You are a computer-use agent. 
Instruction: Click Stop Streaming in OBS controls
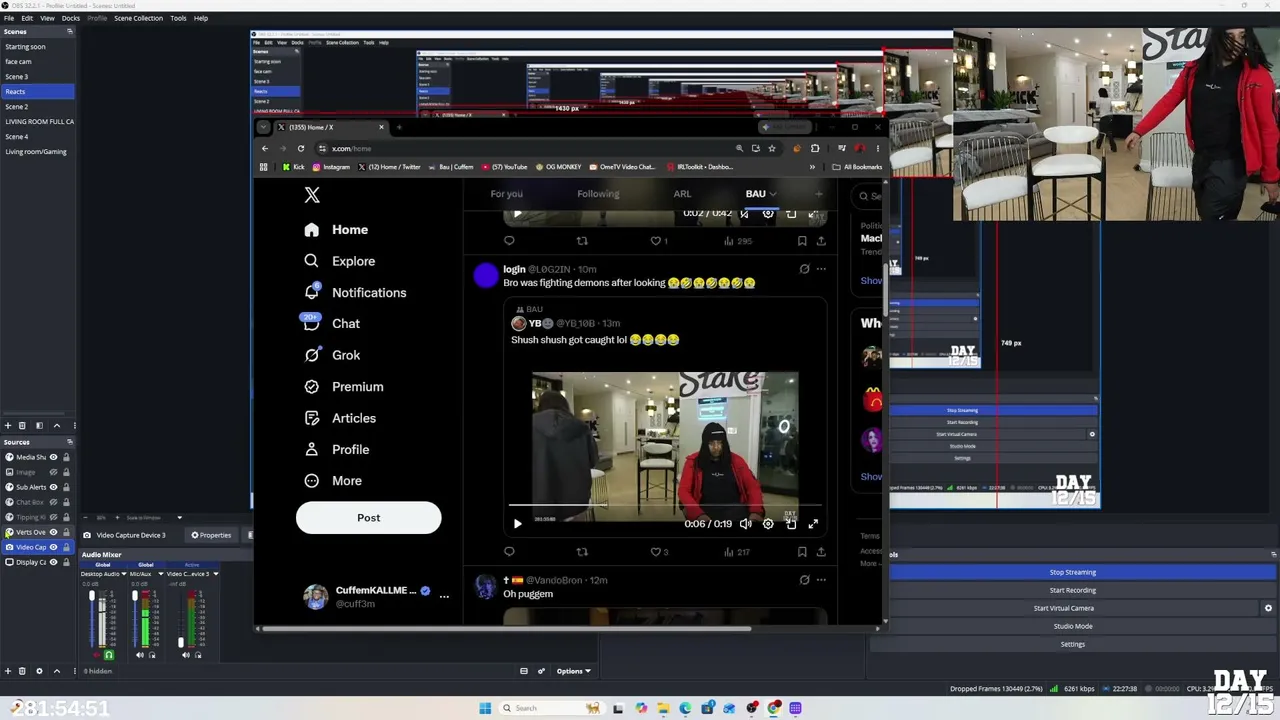point(1072,572)
